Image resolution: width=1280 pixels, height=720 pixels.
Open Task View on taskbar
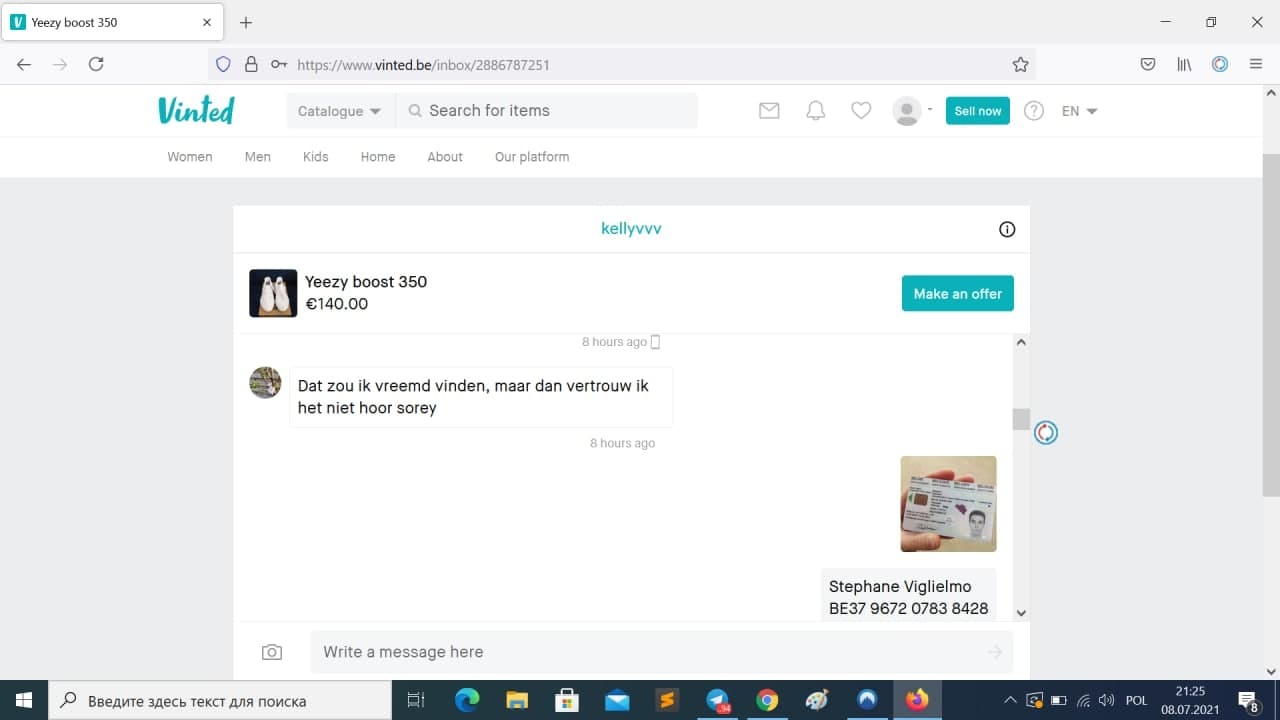416,700
